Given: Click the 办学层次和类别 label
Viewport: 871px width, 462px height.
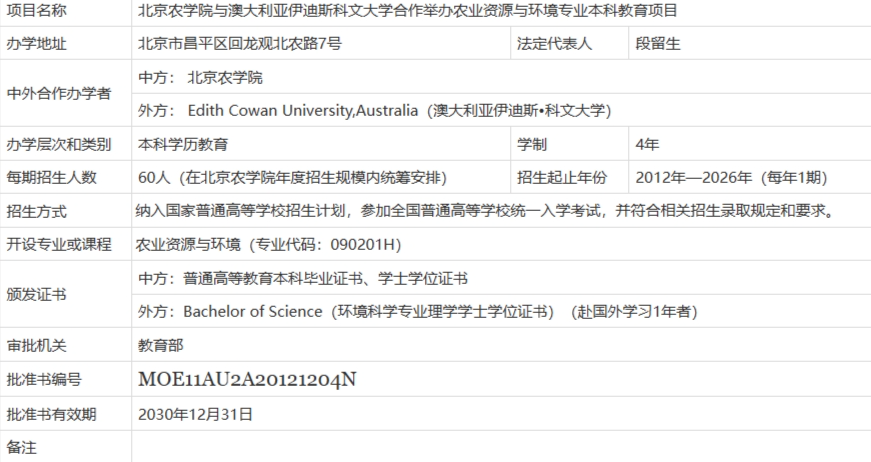Looking at the screenshot, I should coord(59,144).
